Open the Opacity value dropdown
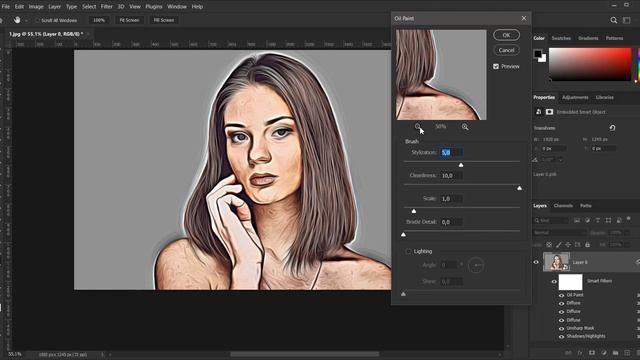Image resolution: width=640 pixels, height=360 pixels. (627, 233)
